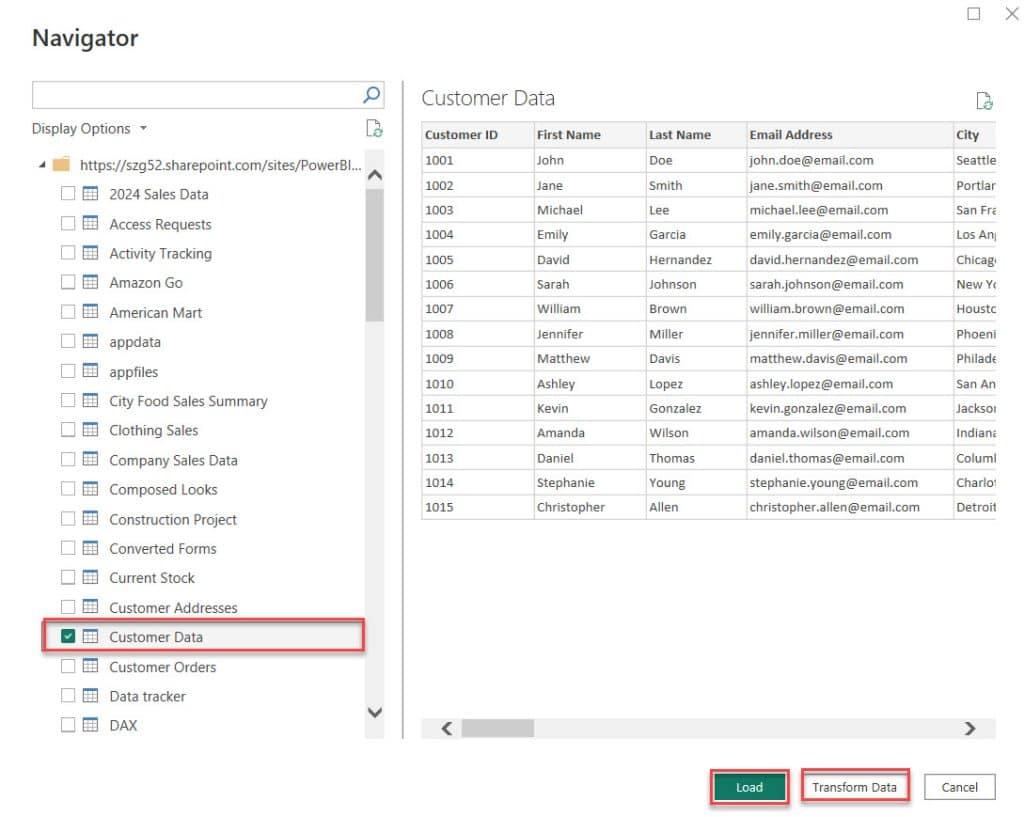Click the preview scroll-left arrow

click(447, 728)
